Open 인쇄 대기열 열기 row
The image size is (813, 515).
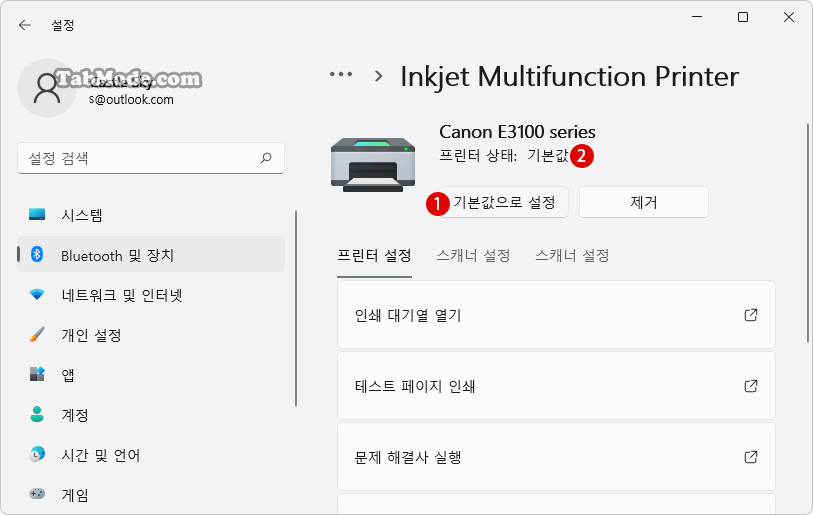(556, 315)
